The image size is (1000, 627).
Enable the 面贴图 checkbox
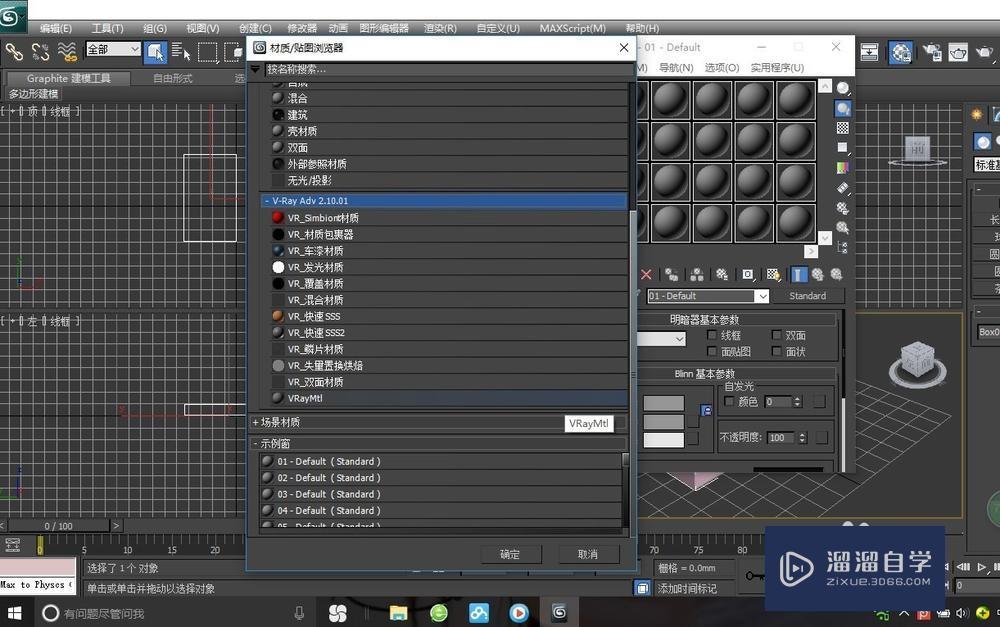click(x=712, y=351)
